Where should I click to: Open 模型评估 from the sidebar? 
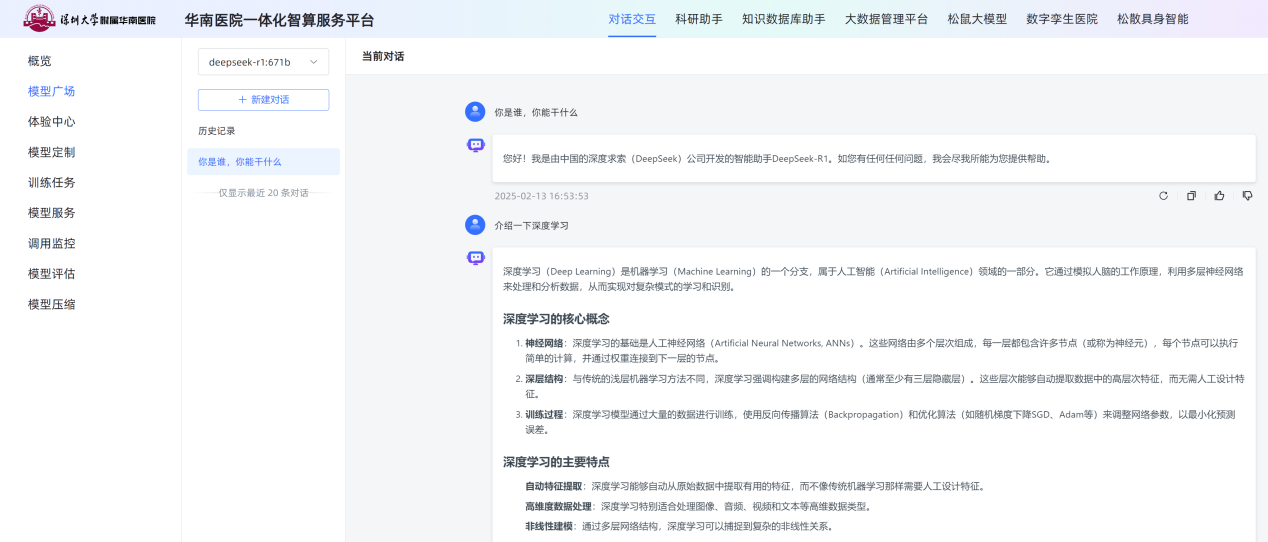[52, 274]
